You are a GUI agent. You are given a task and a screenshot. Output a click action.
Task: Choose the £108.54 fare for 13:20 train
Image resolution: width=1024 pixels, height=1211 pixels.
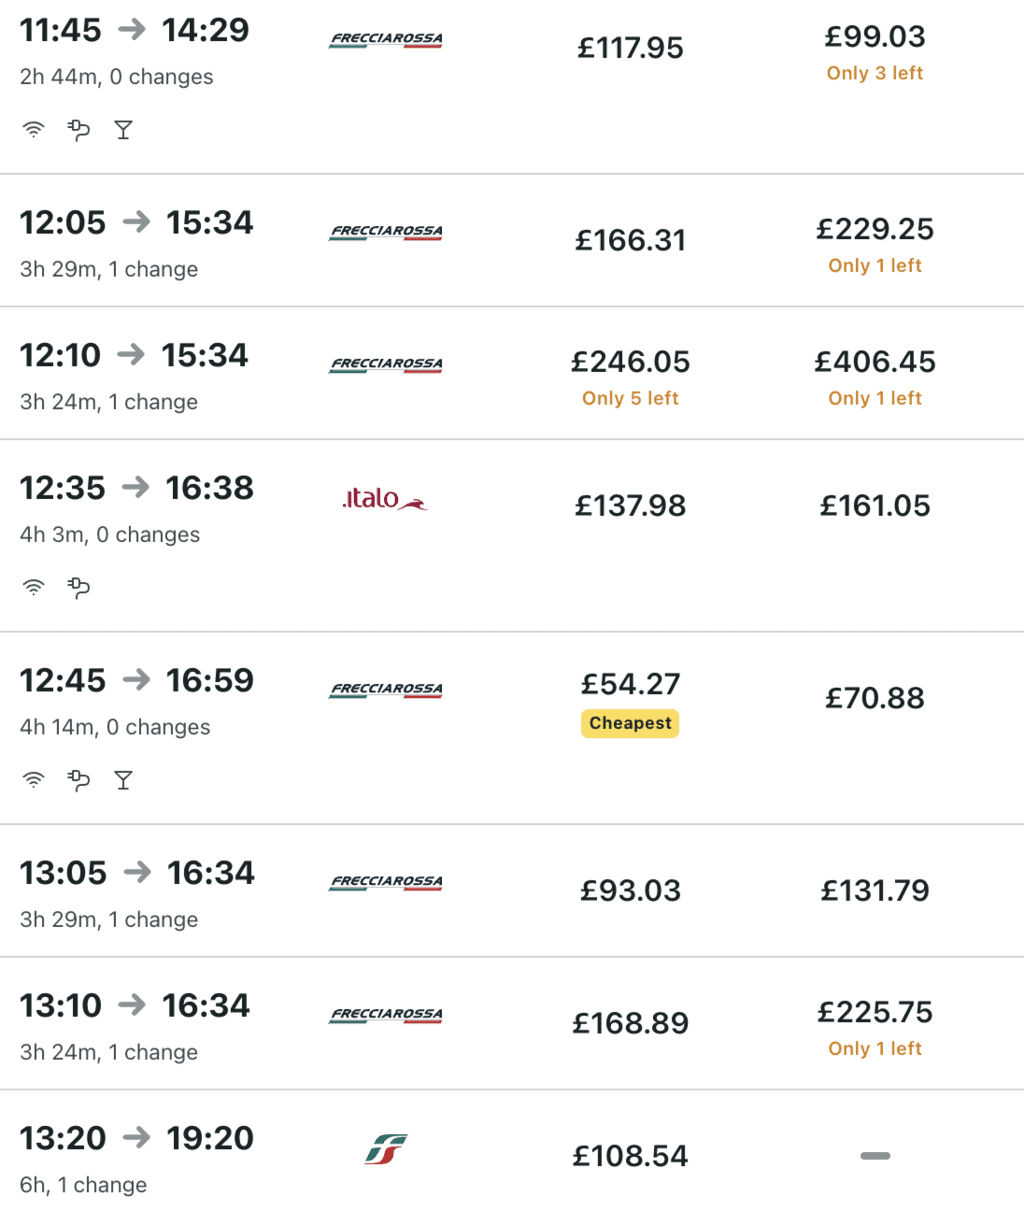[630, 1156]
